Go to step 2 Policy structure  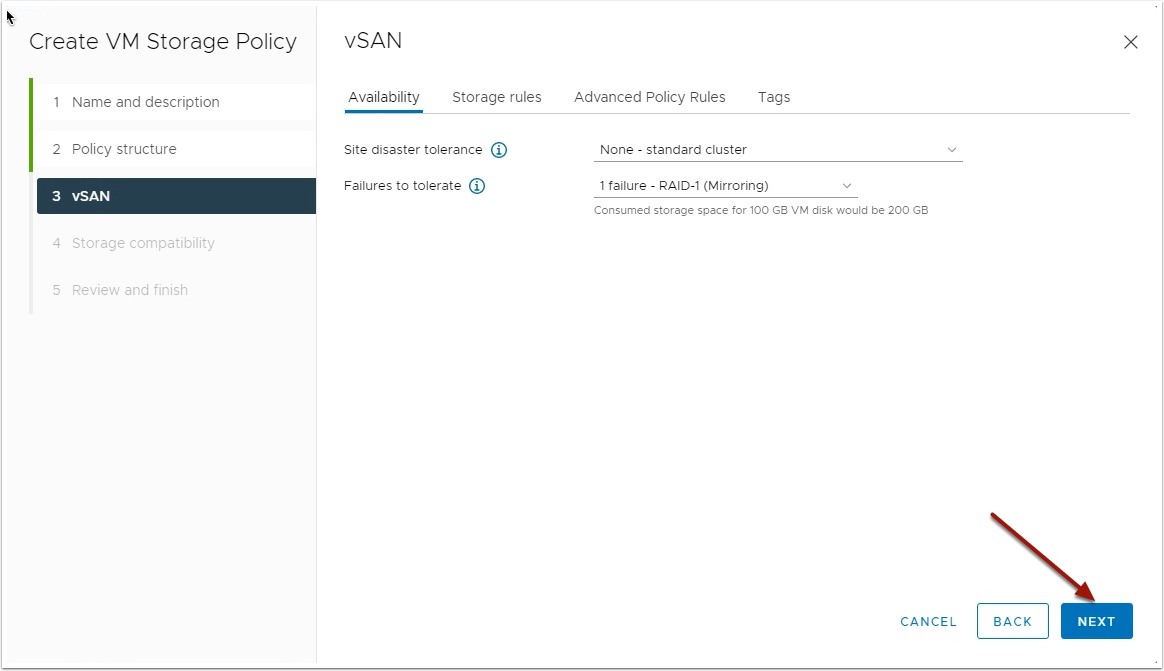click(x=176, y=149)
